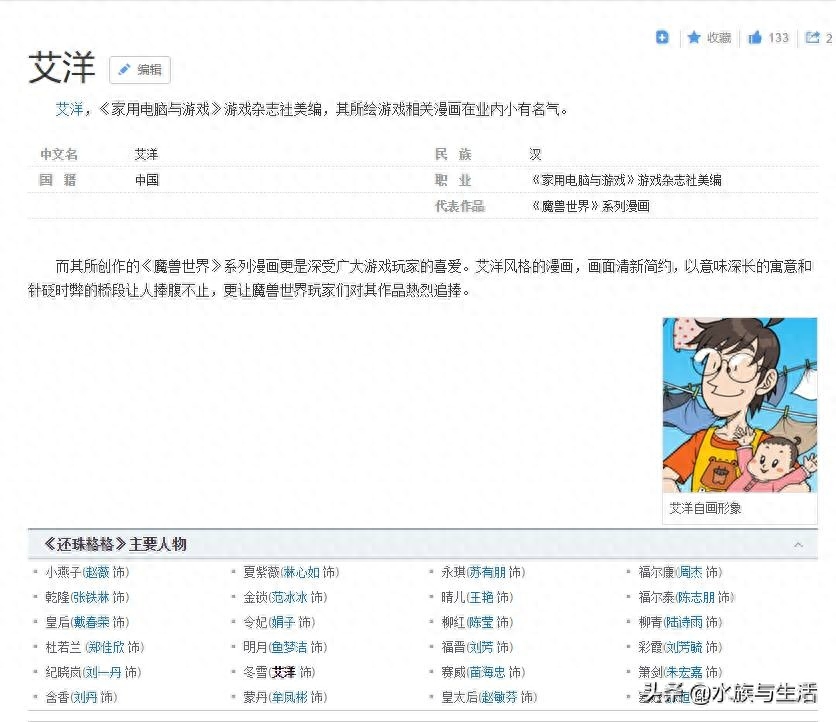Click the 艾洋 page title heading
836x722 pixels.
coord(62,68)
